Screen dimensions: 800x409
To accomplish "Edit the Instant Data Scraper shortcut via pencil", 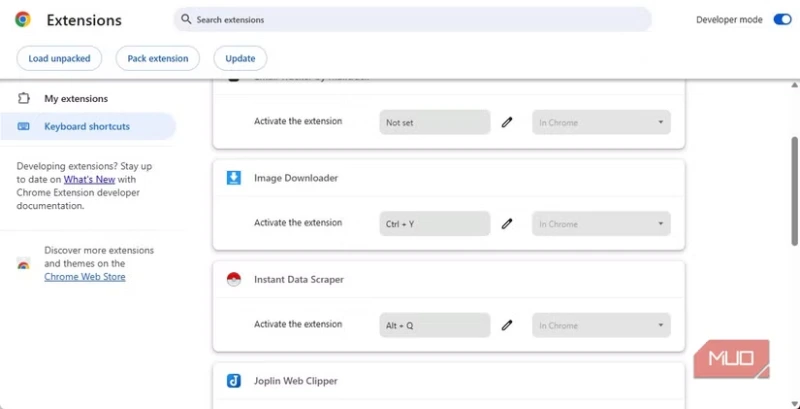I will [x=507, y=325].
